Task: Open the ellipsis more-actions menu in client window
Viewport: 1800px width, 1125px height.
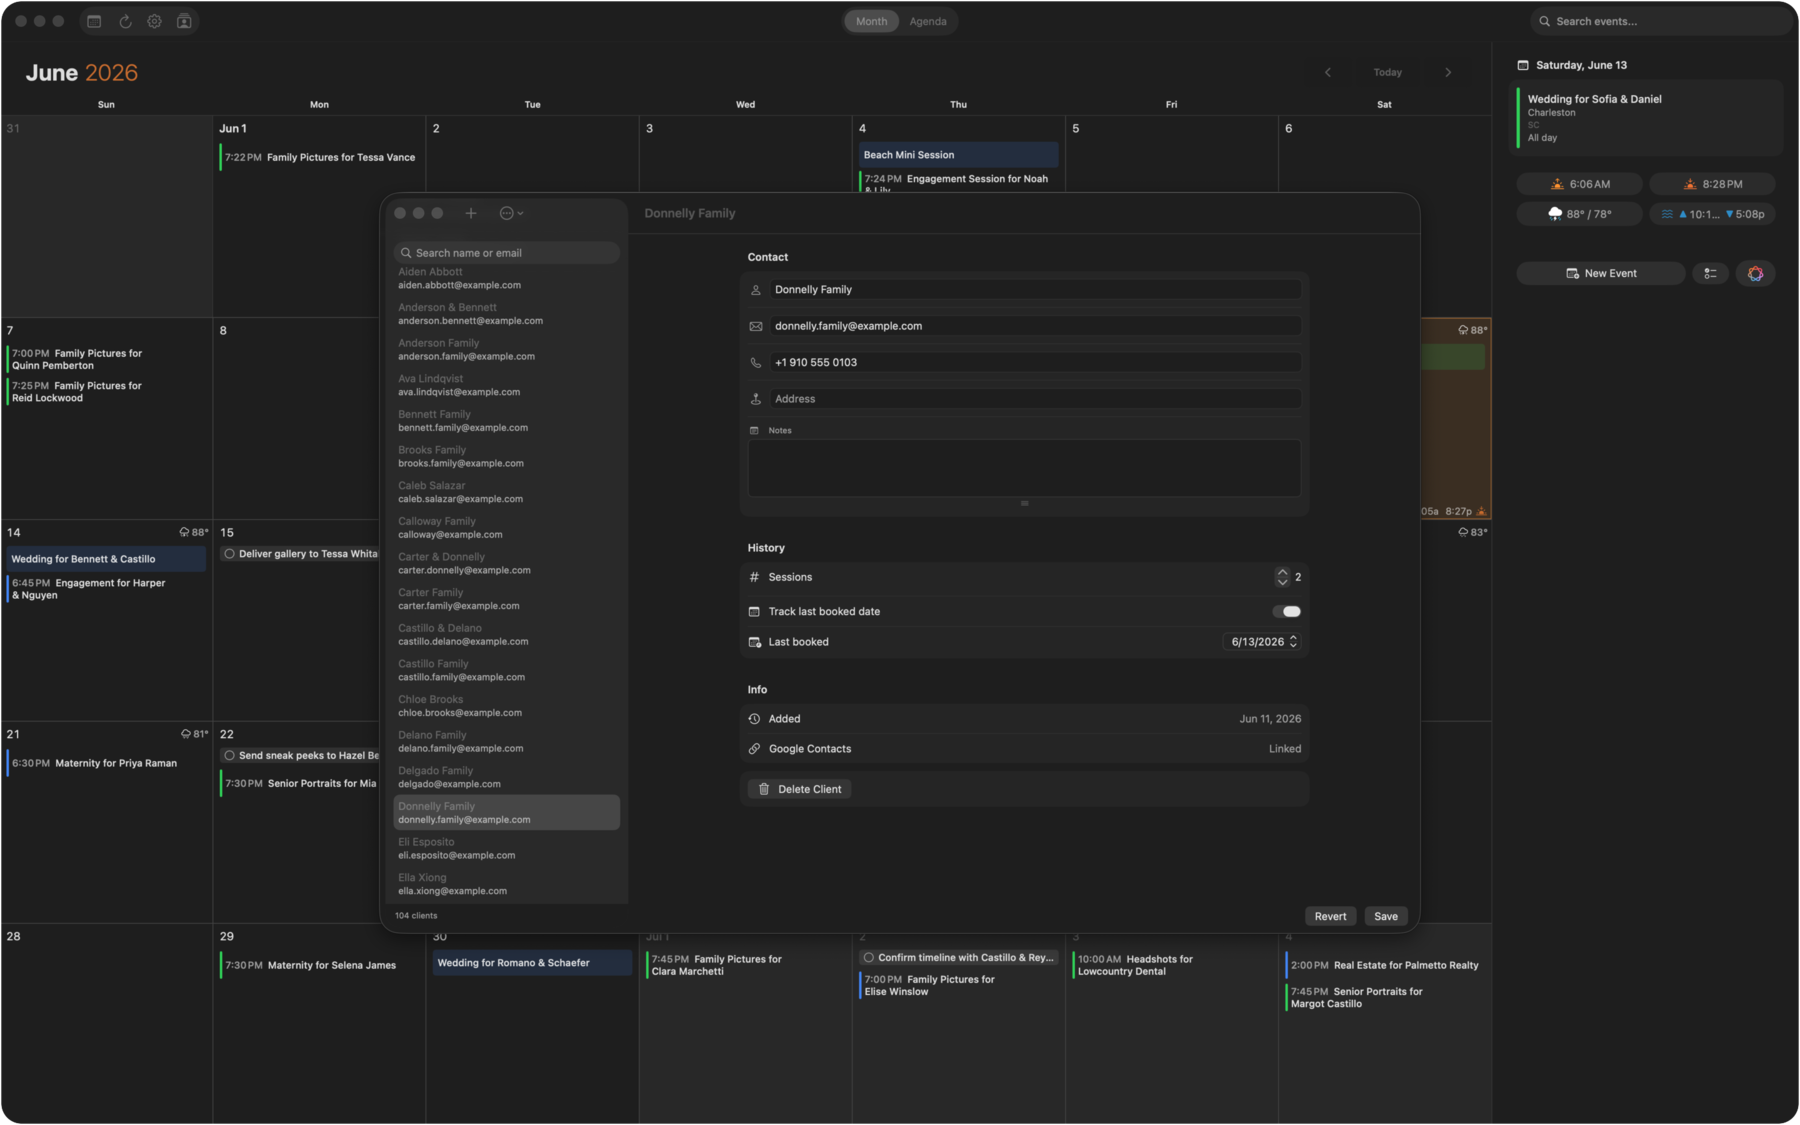Action: 511,213
